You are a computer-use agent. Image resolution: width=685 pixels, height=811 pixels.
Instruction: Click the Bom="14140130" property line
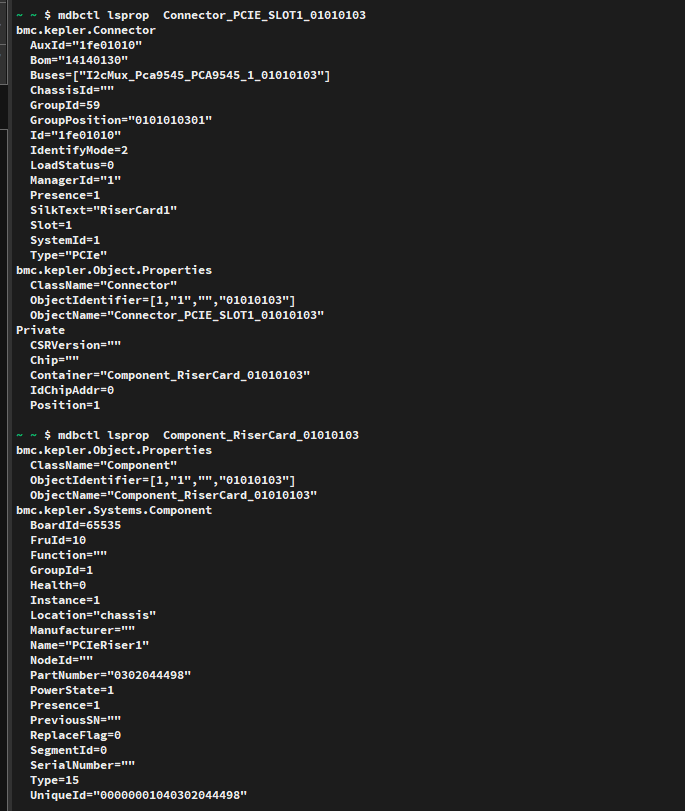coord(79,60)
